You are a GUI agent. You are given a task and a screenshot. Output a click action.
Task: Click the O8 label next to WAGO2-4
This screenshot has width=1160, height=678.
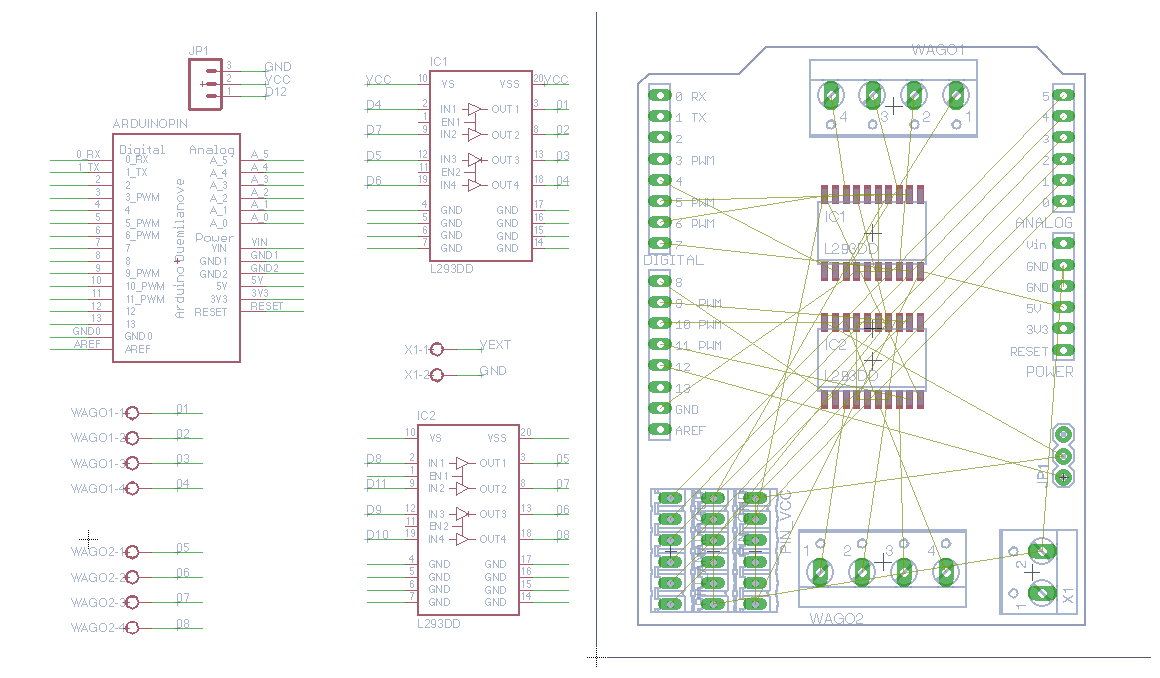(183, 623)
